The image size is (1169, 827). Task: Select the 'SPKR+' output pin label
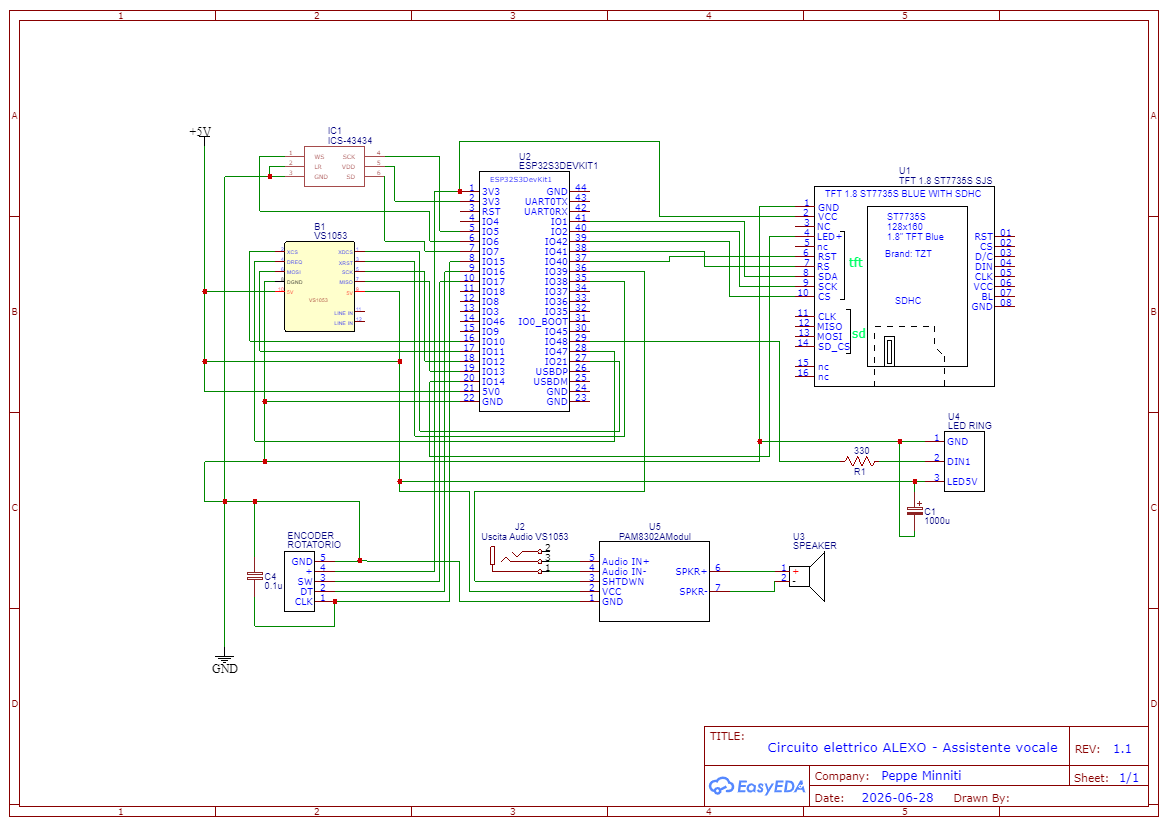coord(691,572)
